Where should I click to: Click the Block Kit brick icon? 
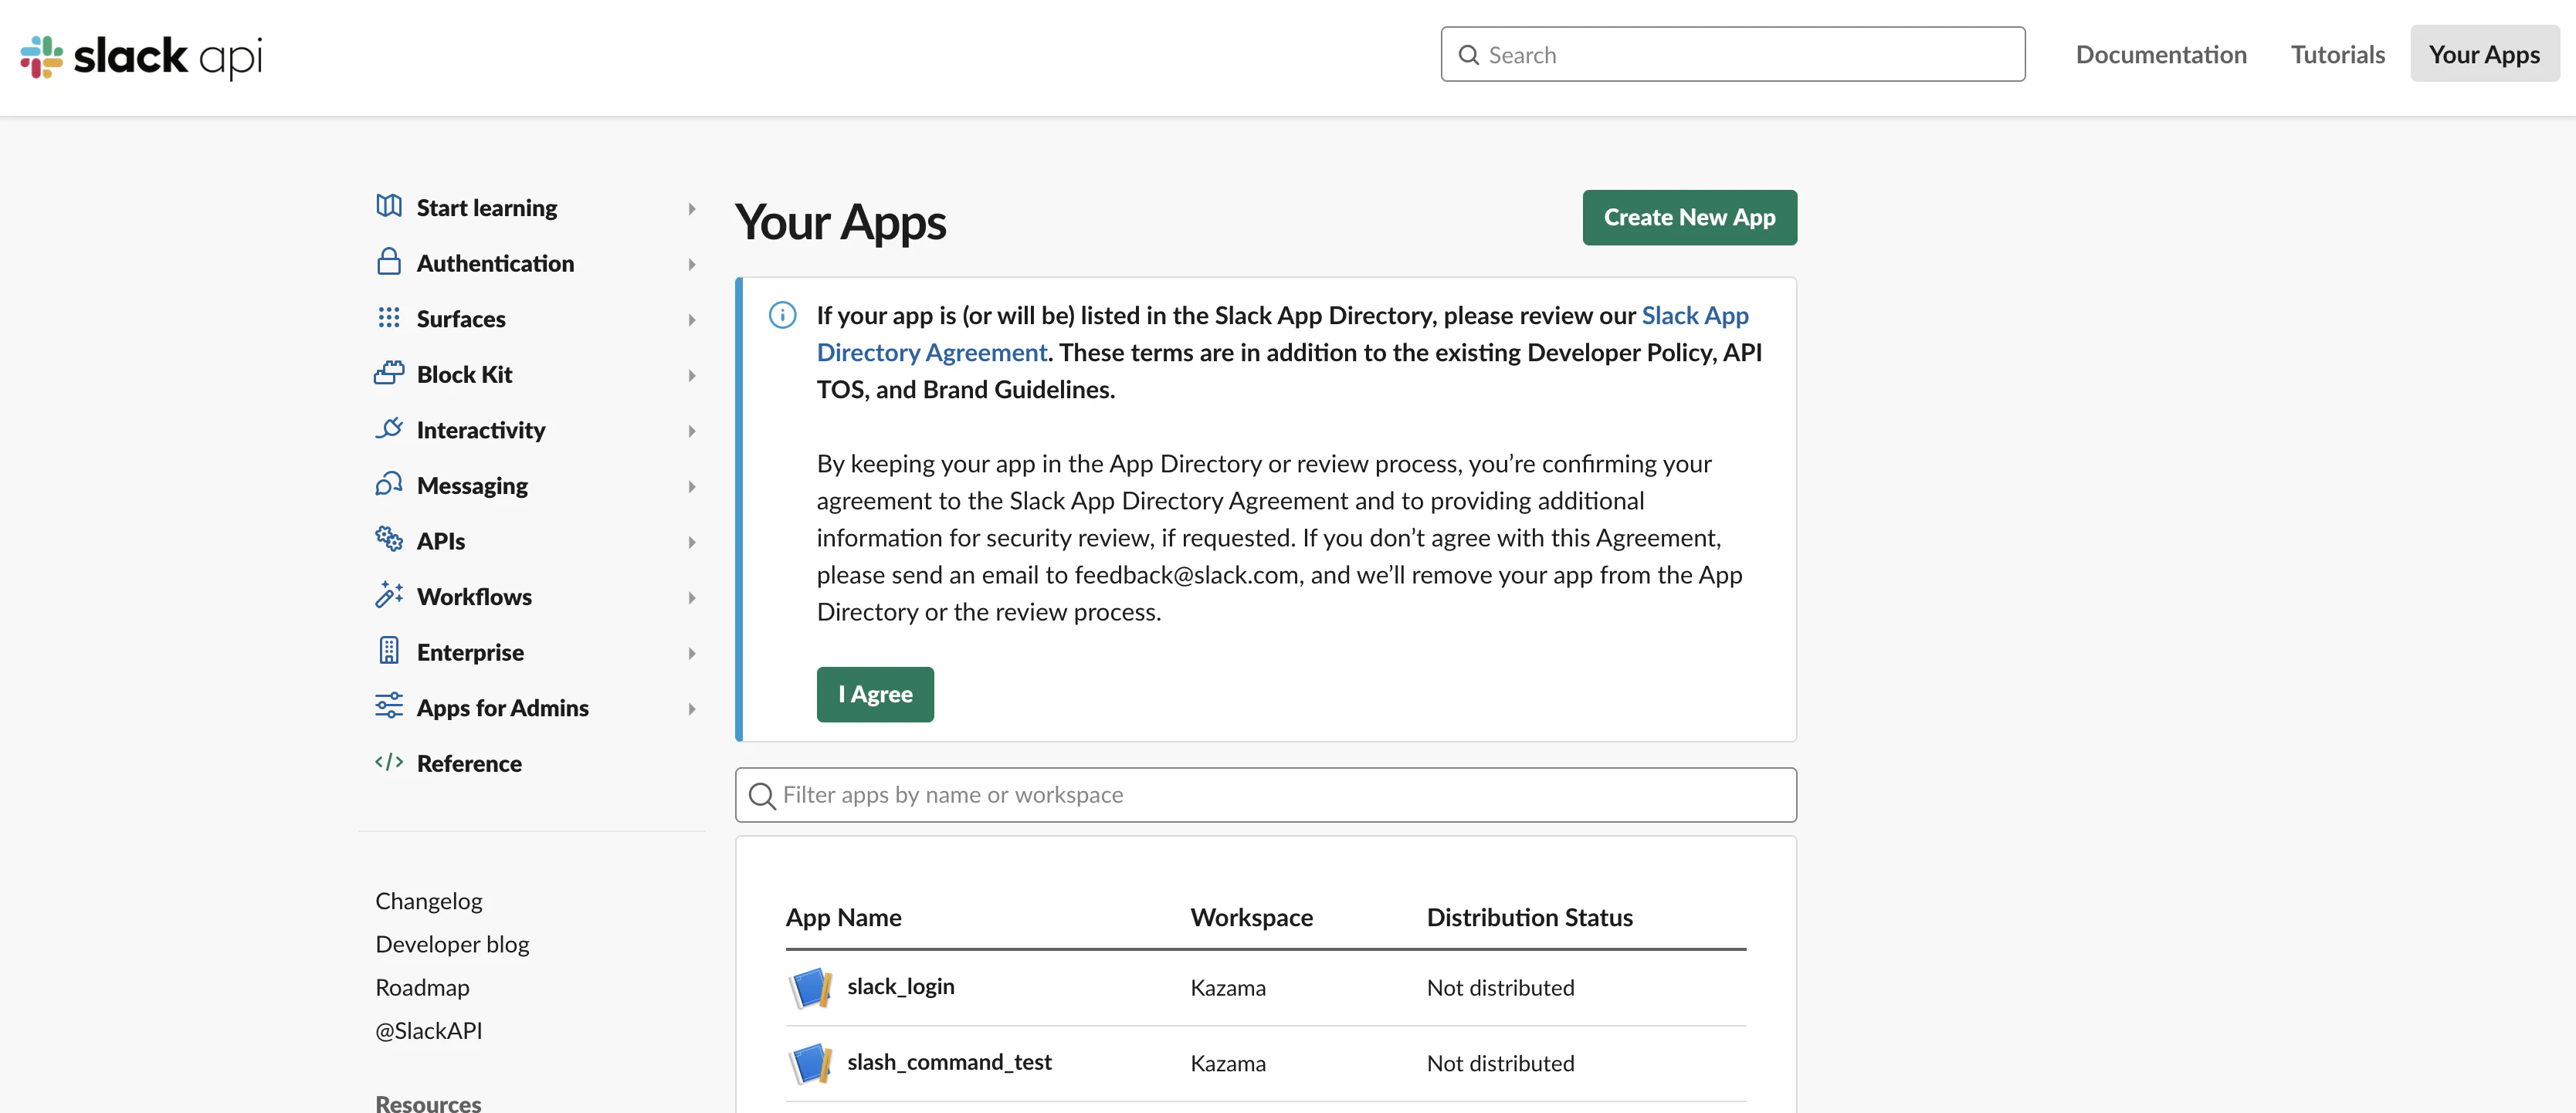point(389,373)
